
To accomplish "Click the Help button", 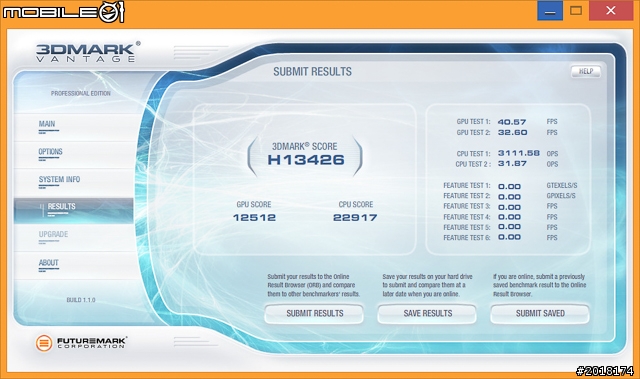I will point(586,71).
